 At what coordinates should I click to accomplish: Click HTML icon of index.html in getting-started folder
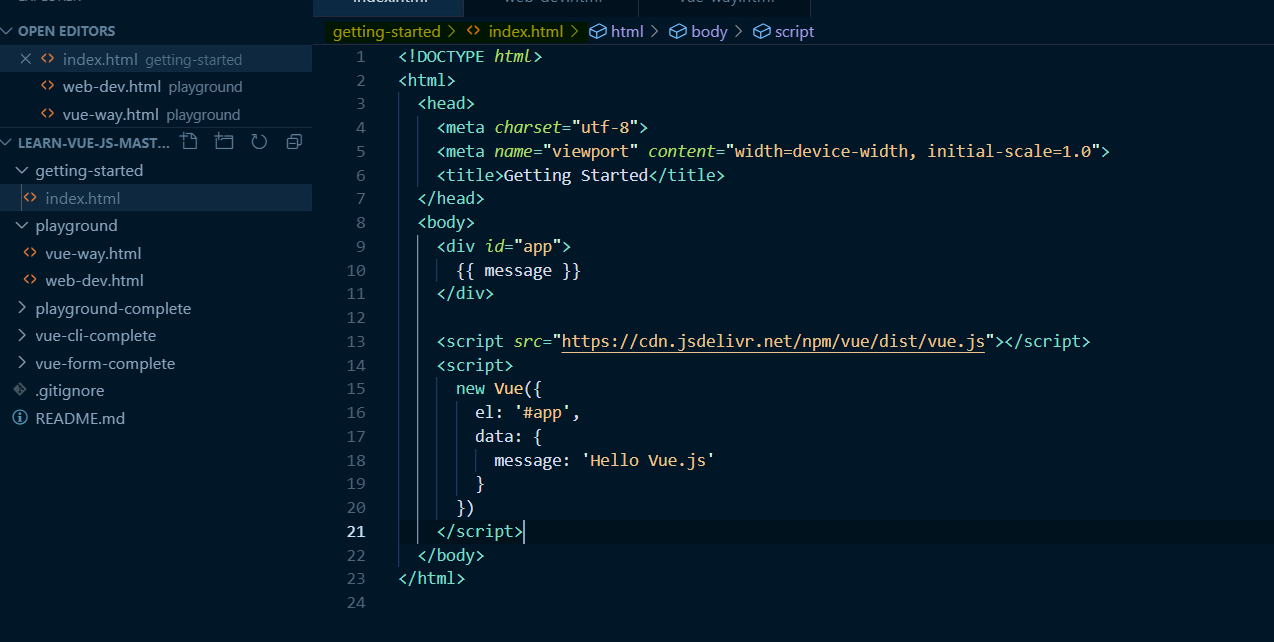(30, 198)
